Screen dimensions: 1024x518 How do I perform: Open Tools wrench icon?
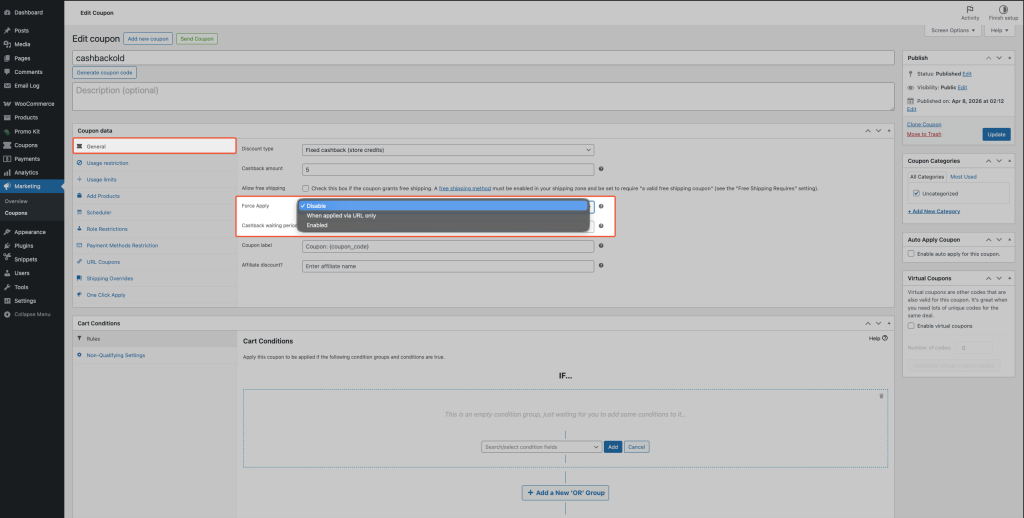pyautogui.click(x=7, y=287)
